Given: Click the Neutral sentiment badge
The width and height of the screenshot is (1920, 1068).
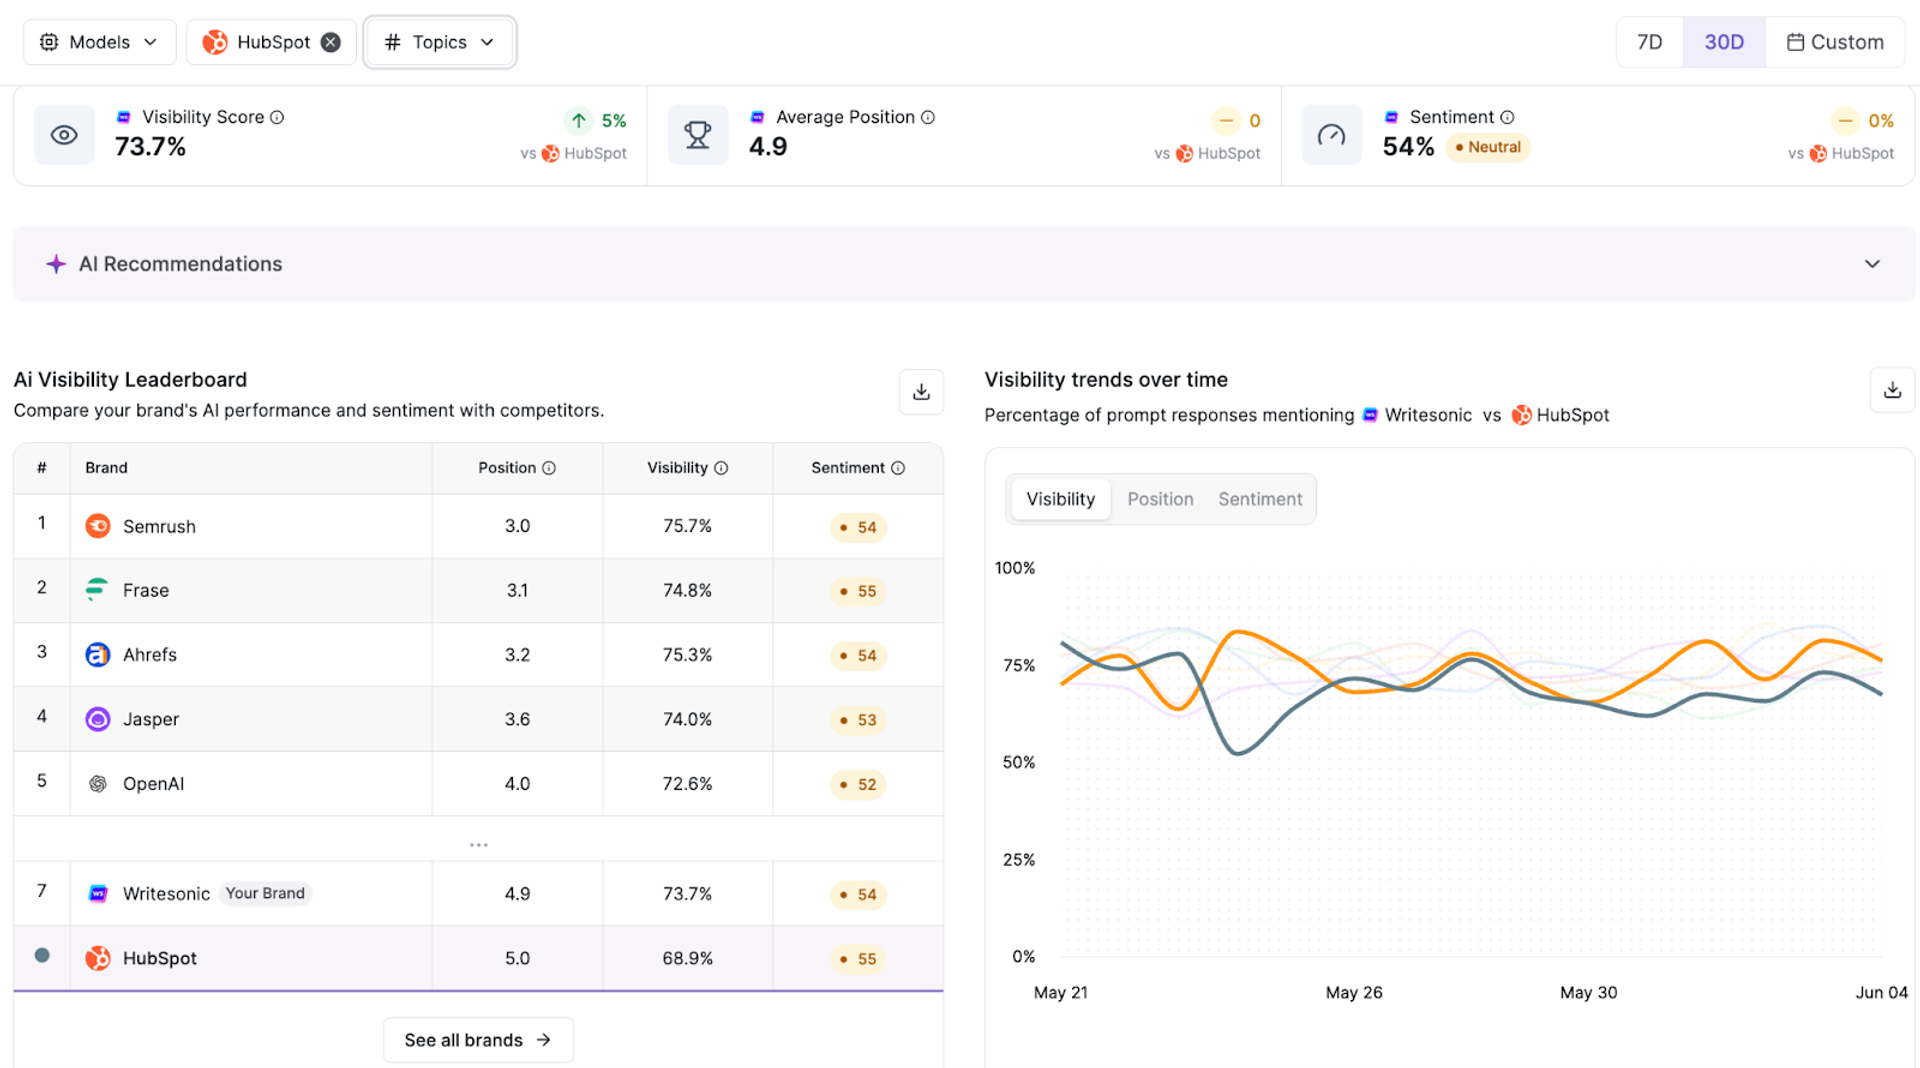Looking at the screenshot, I should [x=1488, y=147].
